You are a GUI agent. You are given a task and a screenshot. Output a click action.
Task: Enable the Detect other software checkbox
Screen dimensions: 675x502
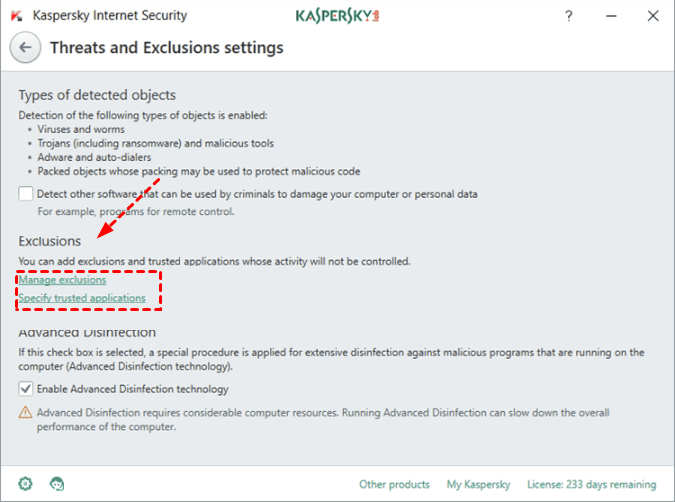pyautogui.click(x=25, y=194)
